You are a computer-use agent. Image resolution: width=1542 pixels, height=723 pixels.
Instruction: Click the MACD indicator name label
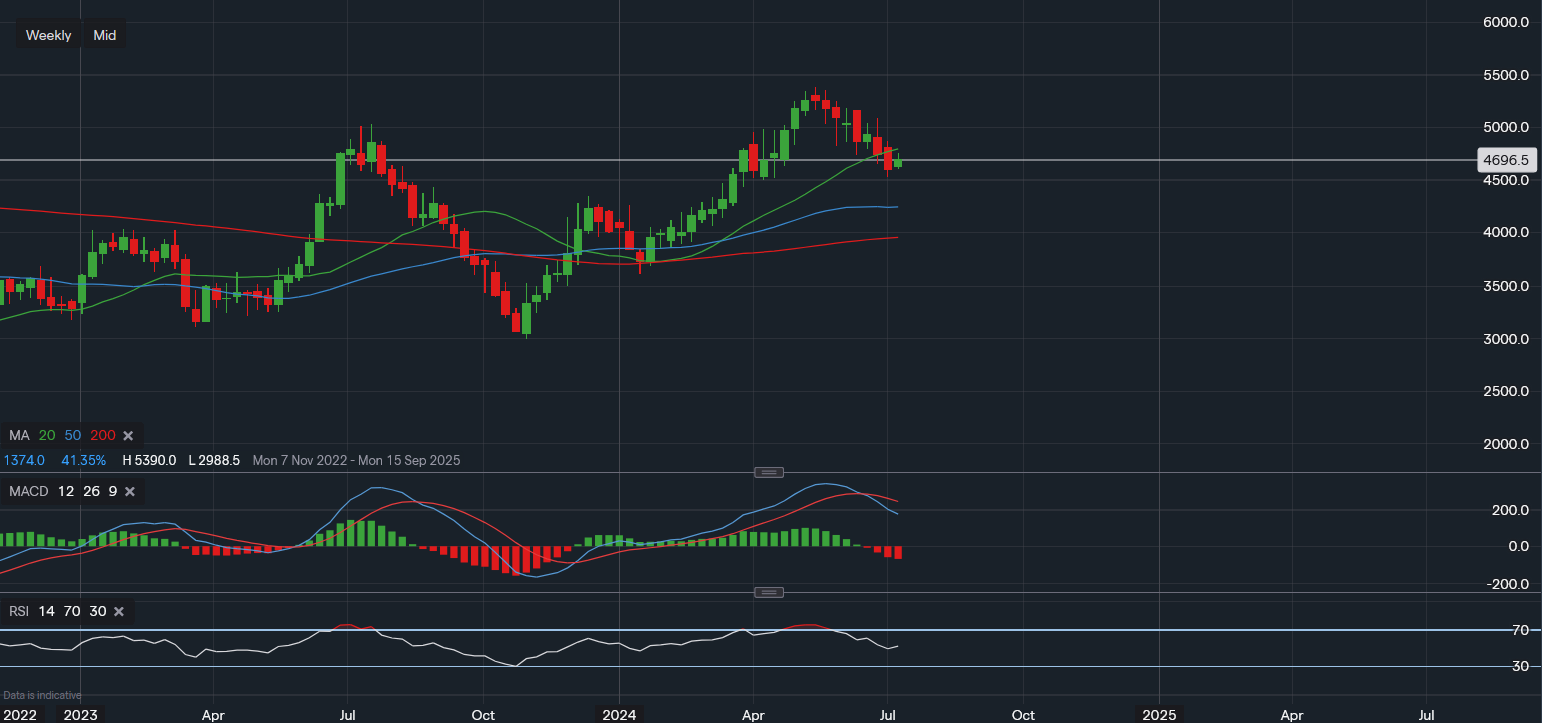(28, 491)
